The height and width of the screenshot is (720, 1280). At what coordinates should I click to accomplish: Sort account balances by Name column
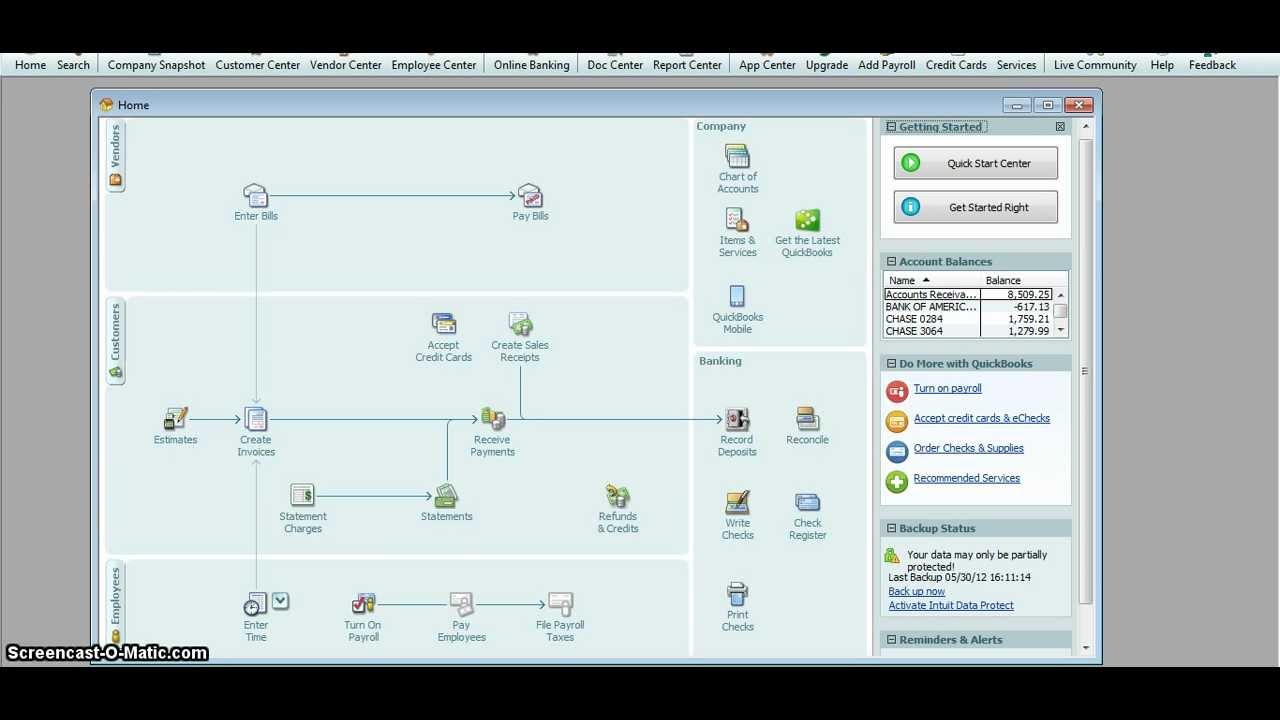(x=932, y=281)
